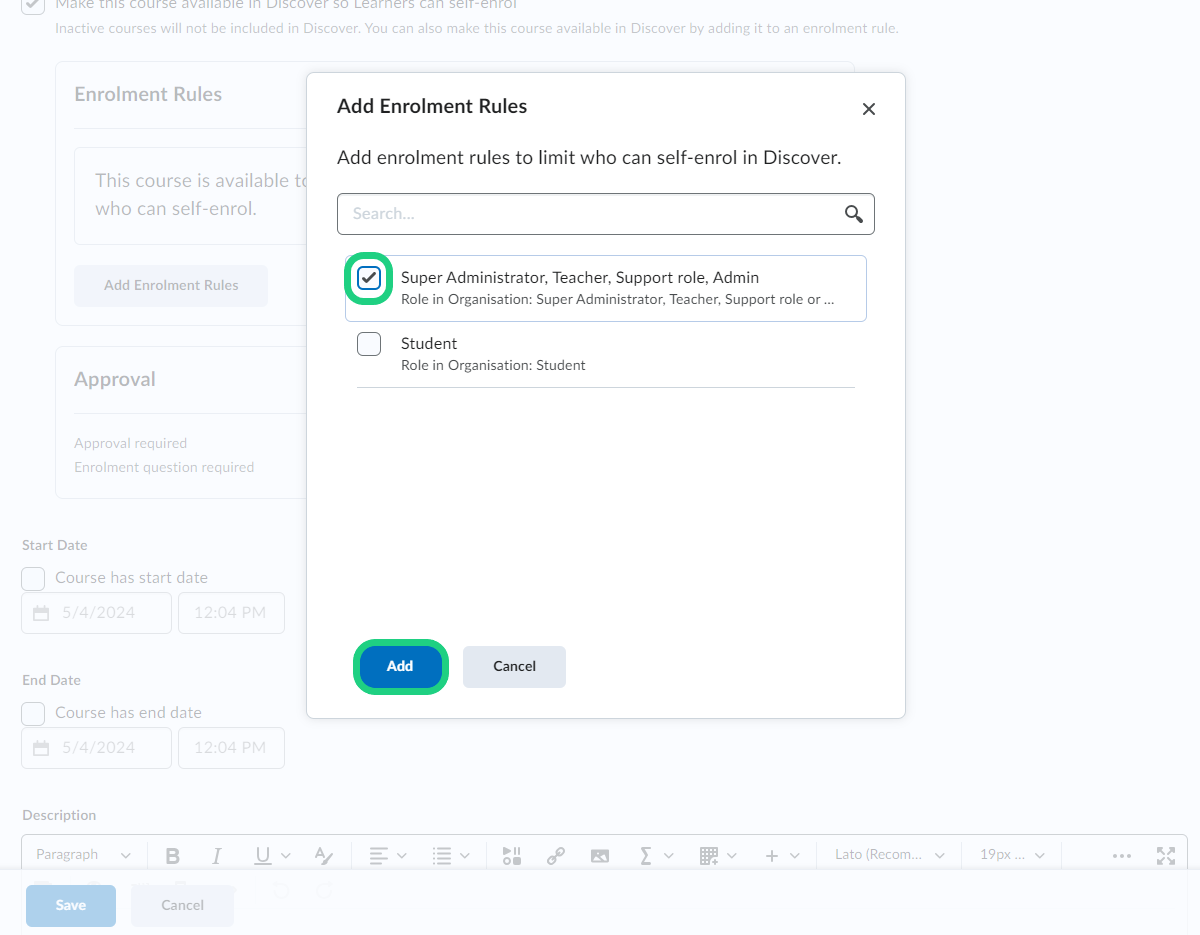
Task: Click the blue Add button
Action: click(x=400, y=666)
